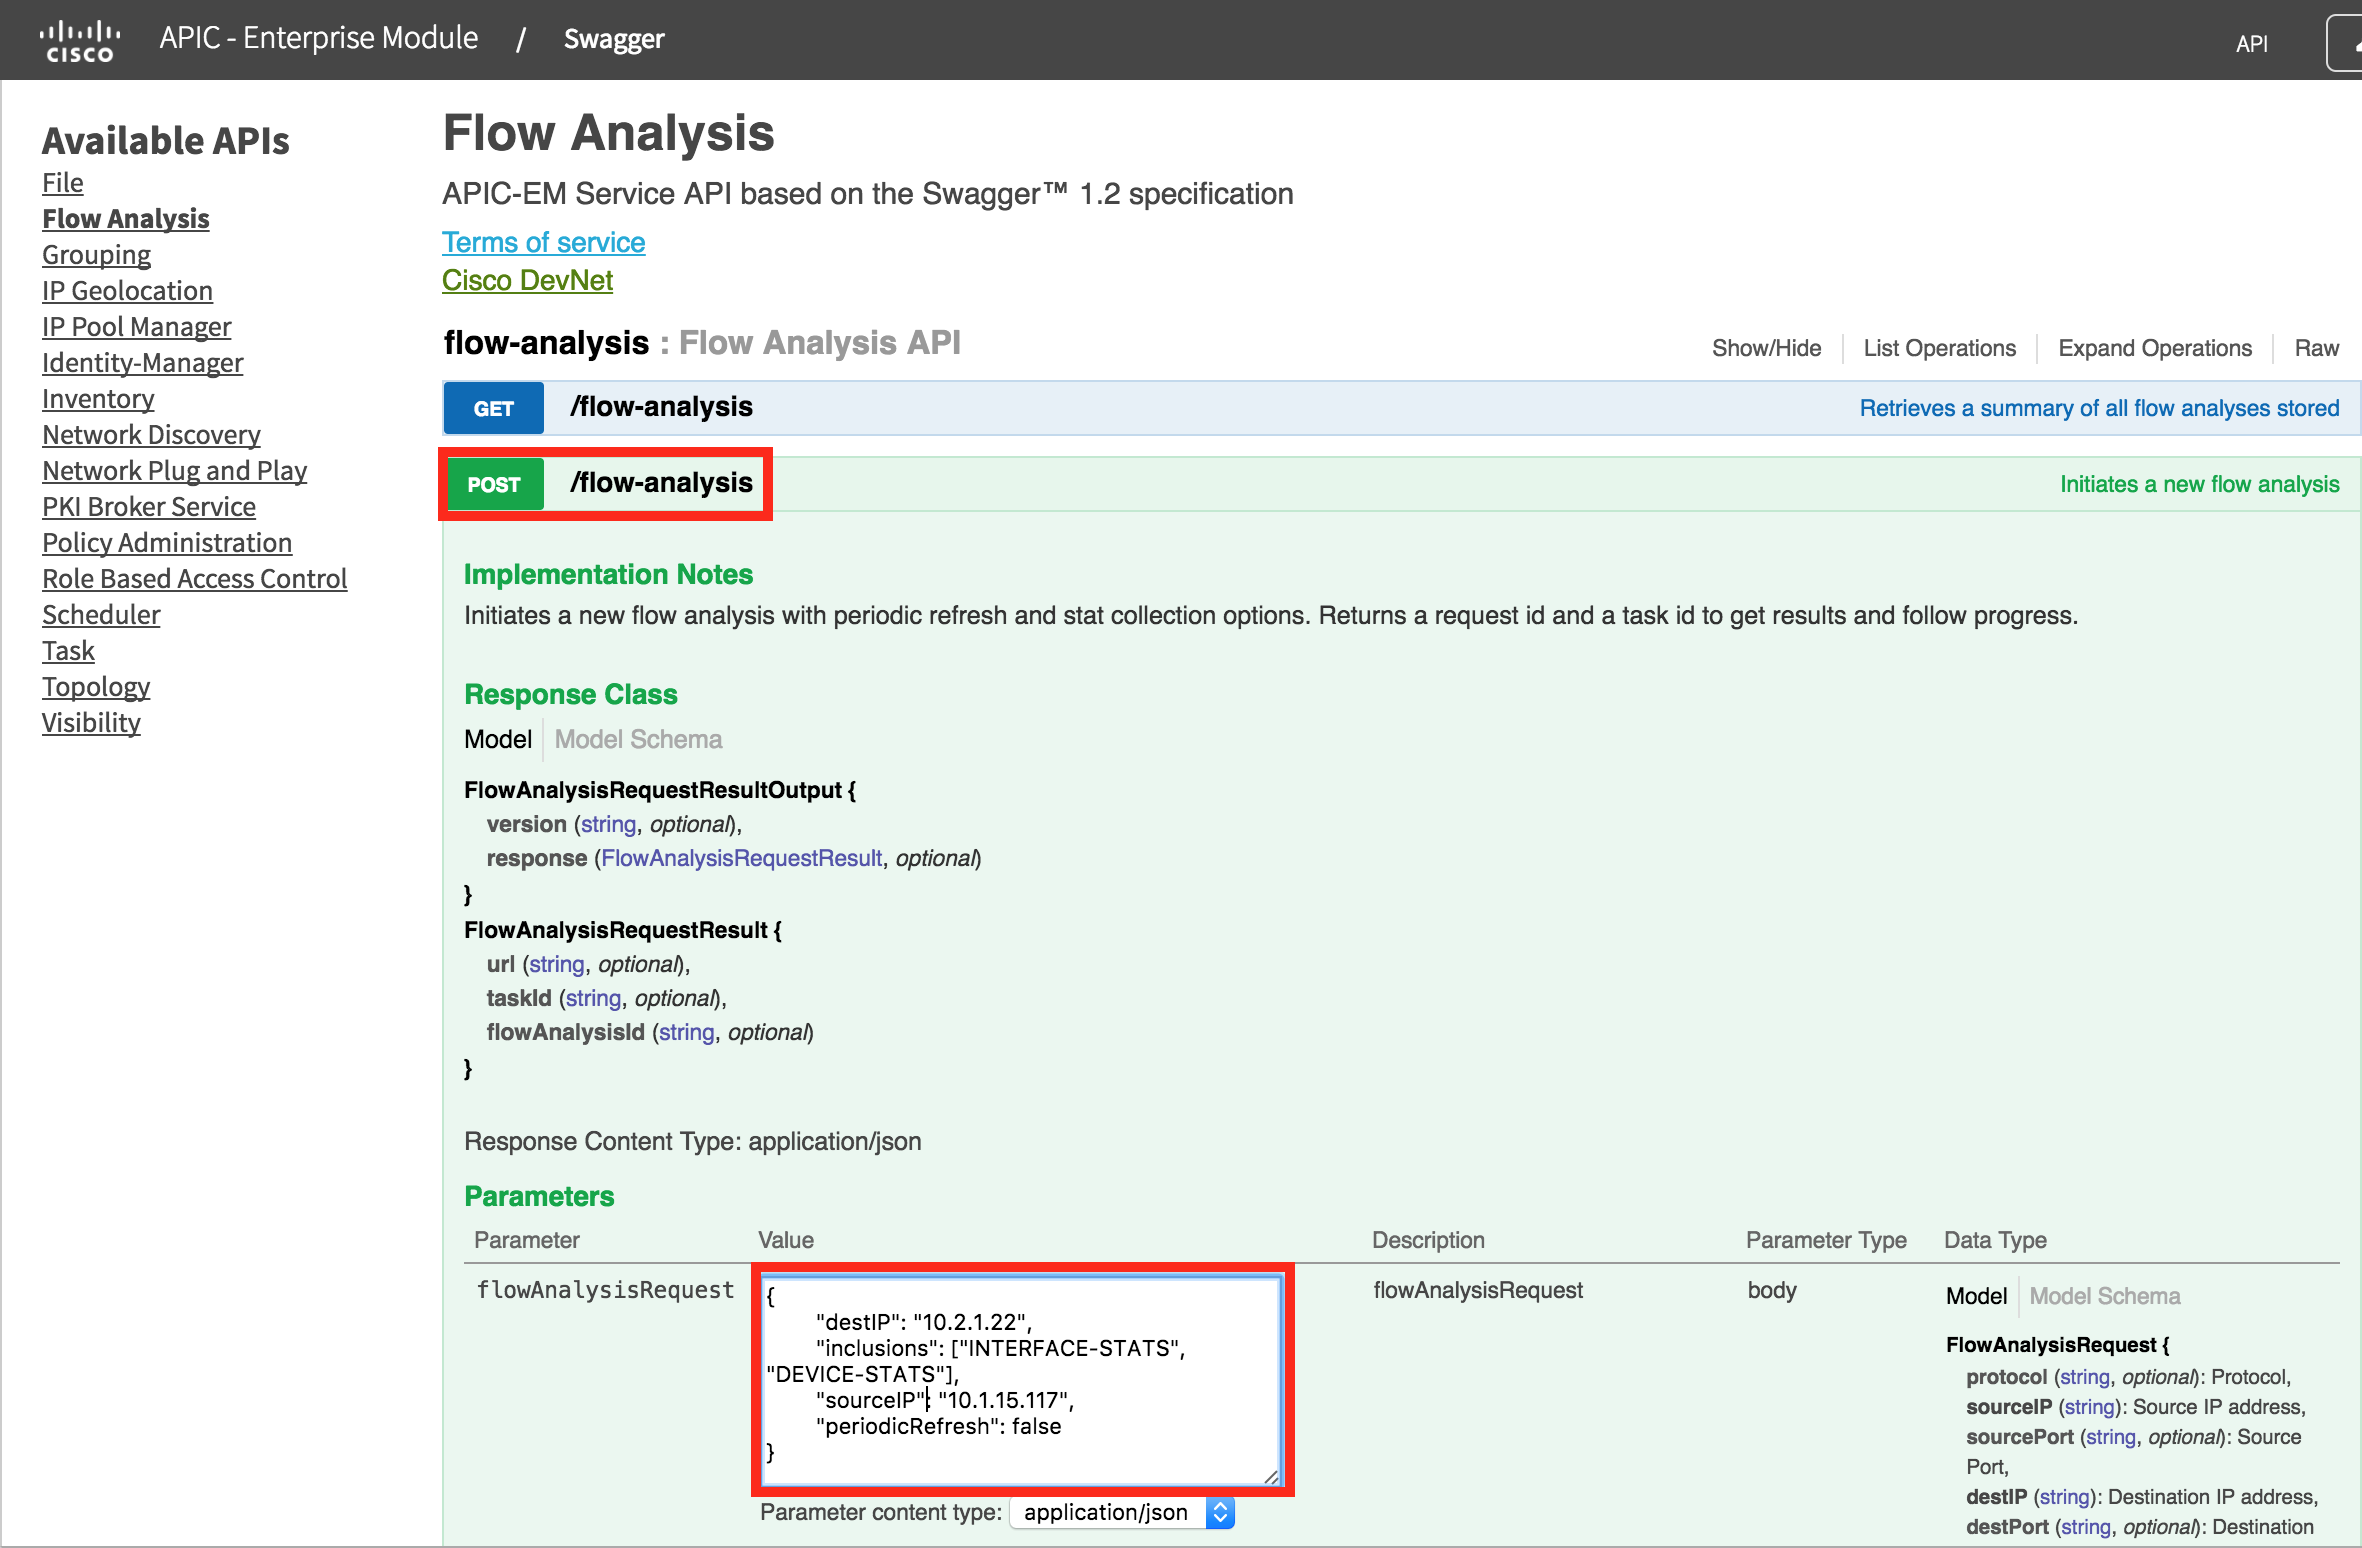This screenshot has width=2362, height=1548.
Task: Click List Operations
Action: tap(1939, 348)
